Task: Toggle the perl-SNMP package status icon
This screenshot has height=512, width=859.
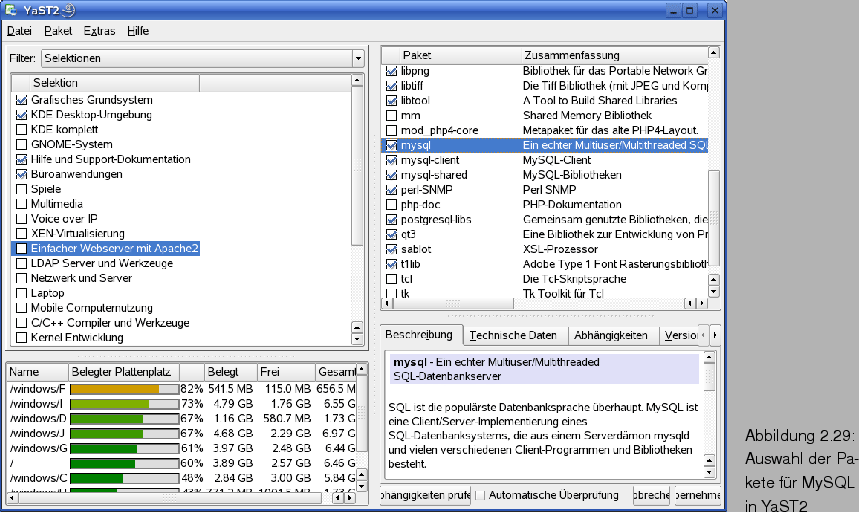Action: 391,190
